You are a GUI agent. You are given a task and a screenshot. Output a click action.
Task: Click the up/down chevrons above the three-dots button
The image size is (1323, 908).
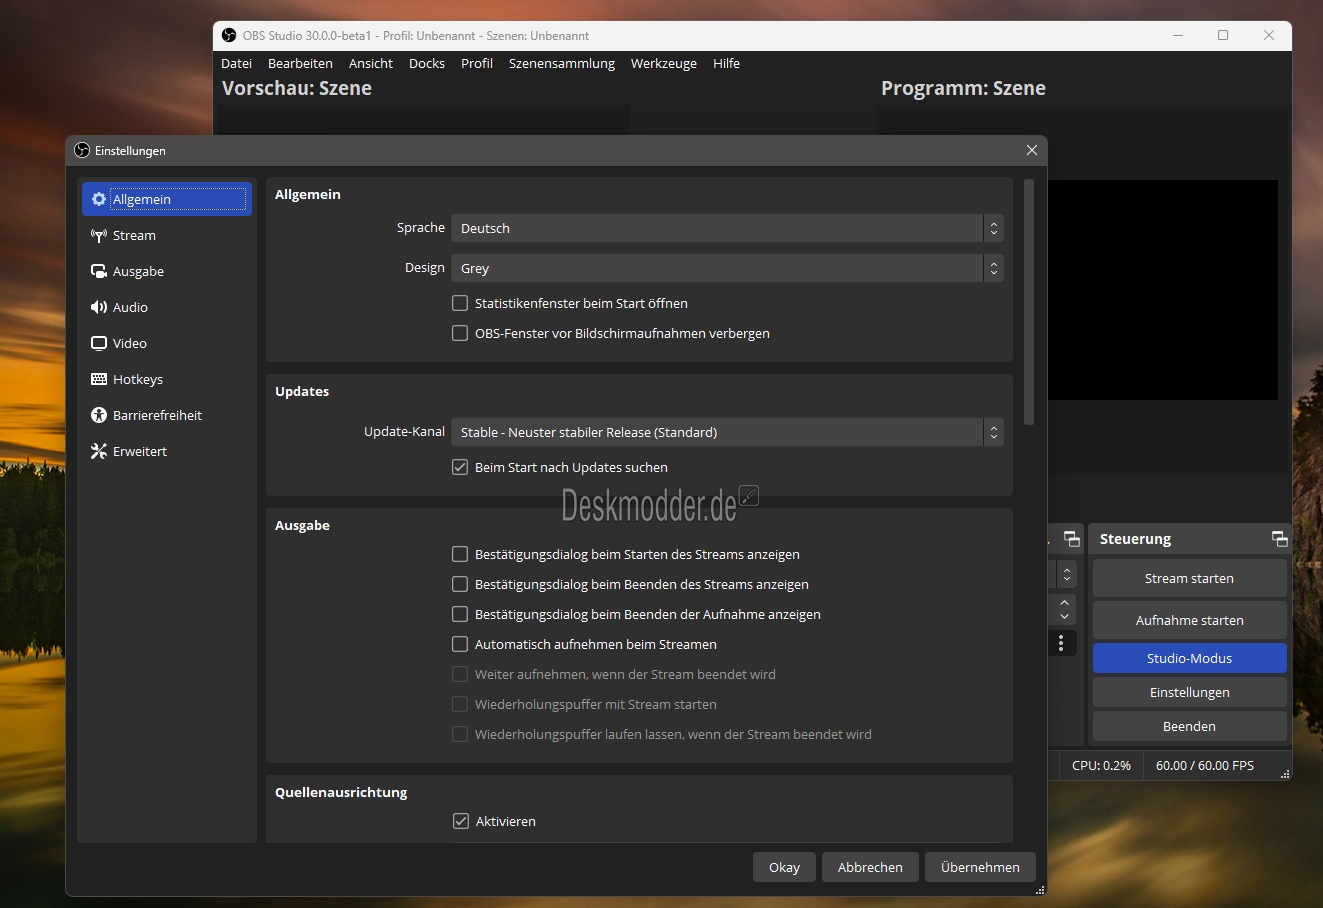click(1063, 609)
